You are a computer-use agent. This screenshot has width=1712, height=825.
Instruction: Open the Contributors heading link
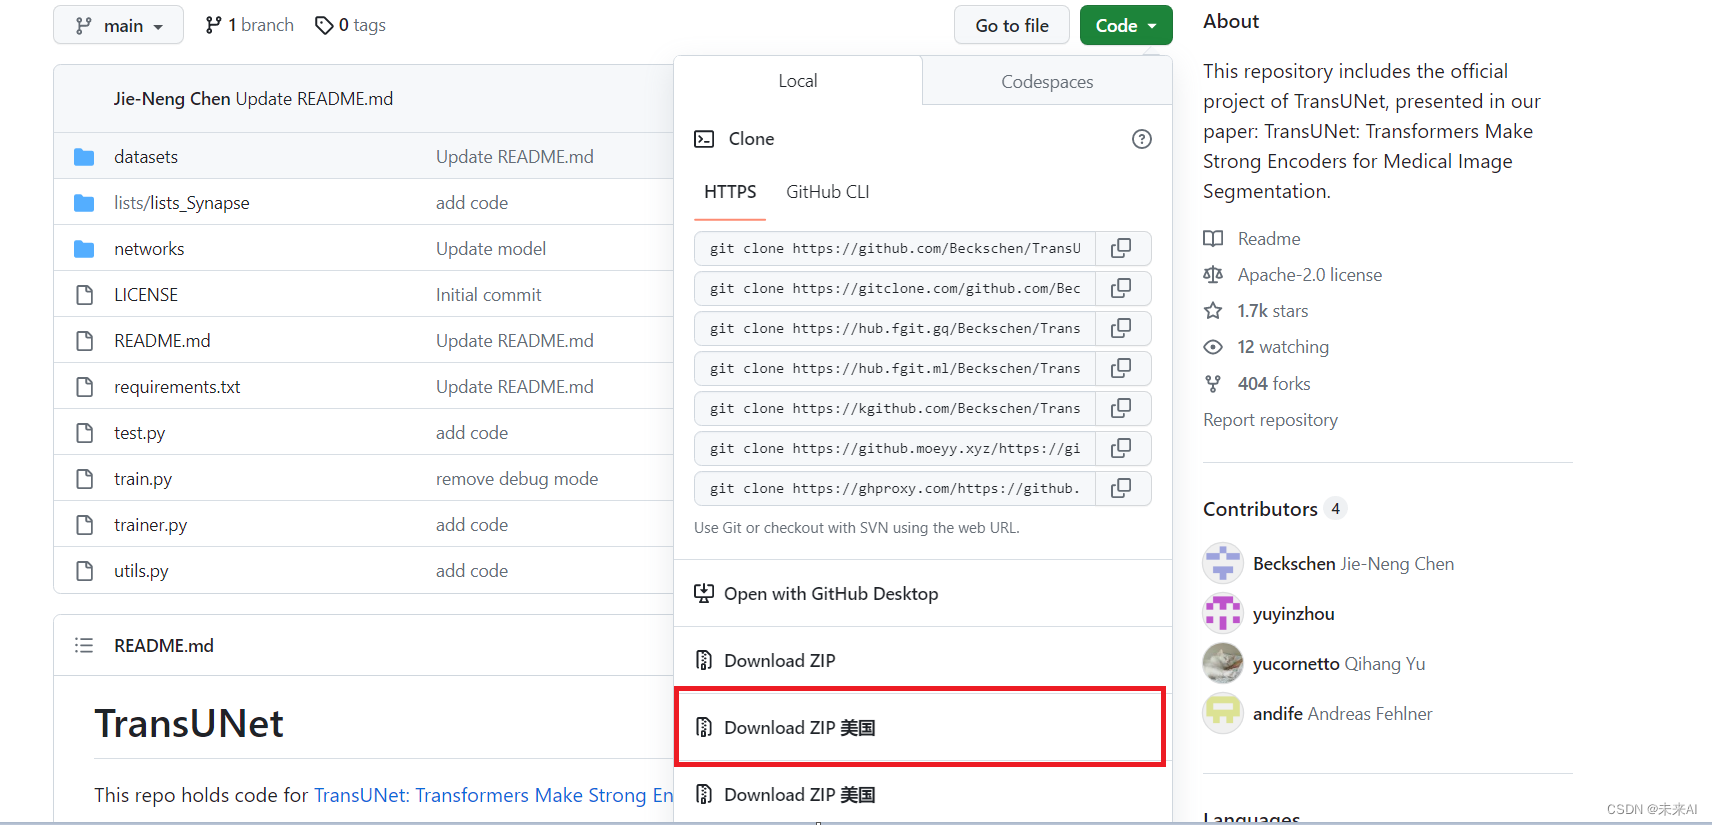[x=1260, y=509]
